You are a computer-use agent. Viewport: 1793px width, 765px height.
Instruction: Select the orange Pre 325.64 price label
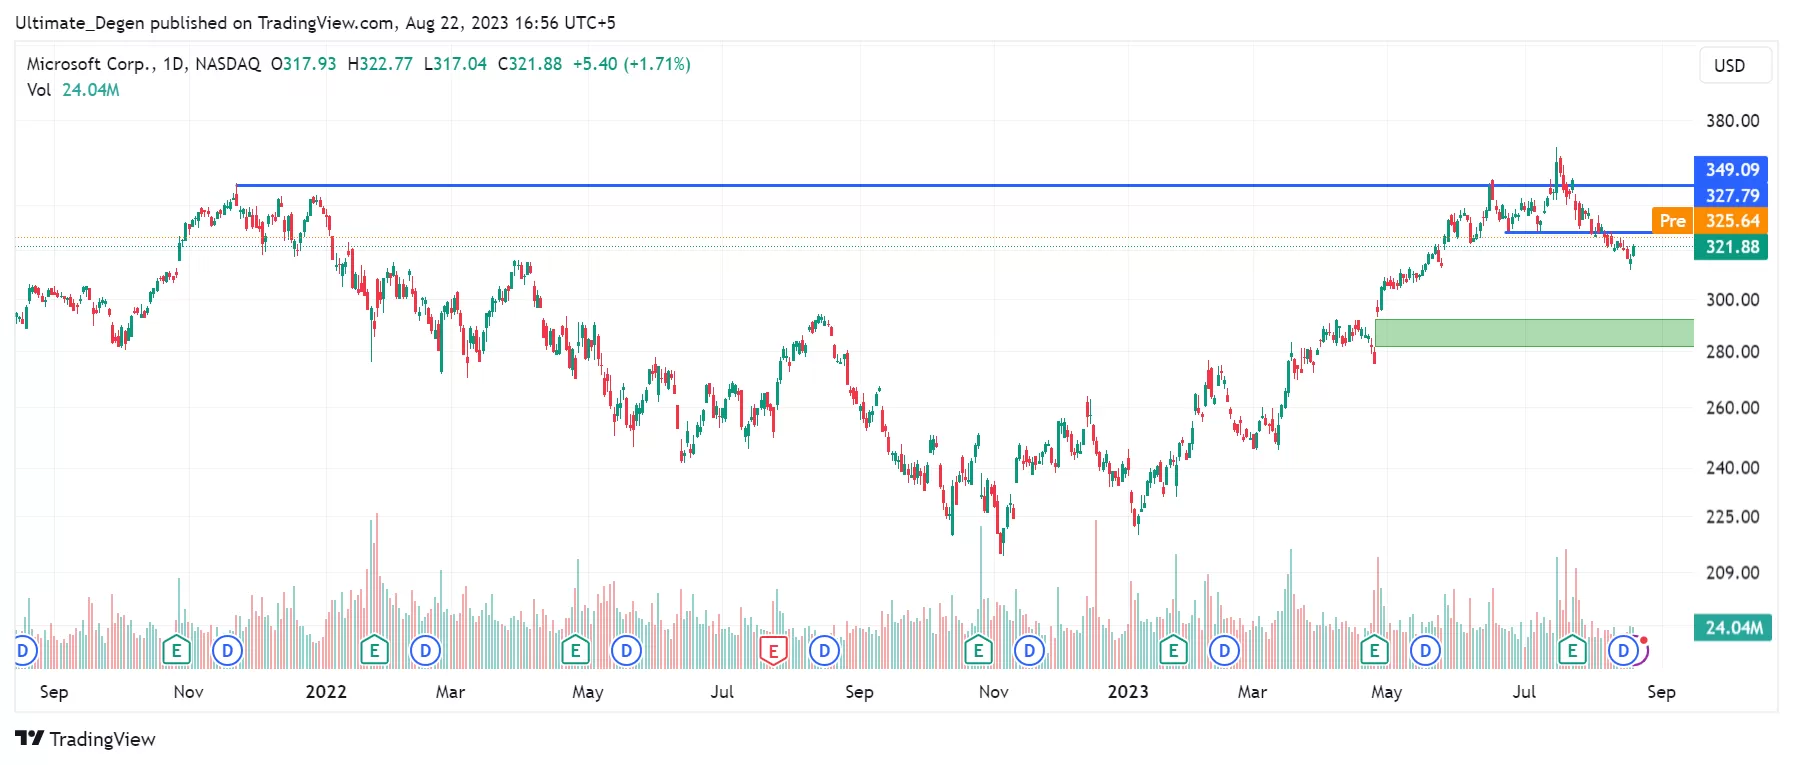(x=1710, y=221)
